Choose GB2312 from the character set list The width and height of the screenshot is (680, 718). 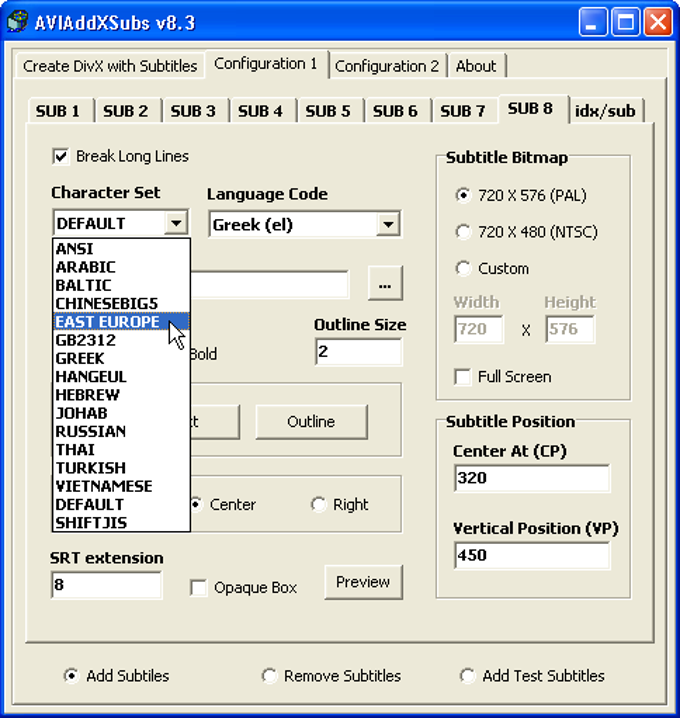(121, 340)
